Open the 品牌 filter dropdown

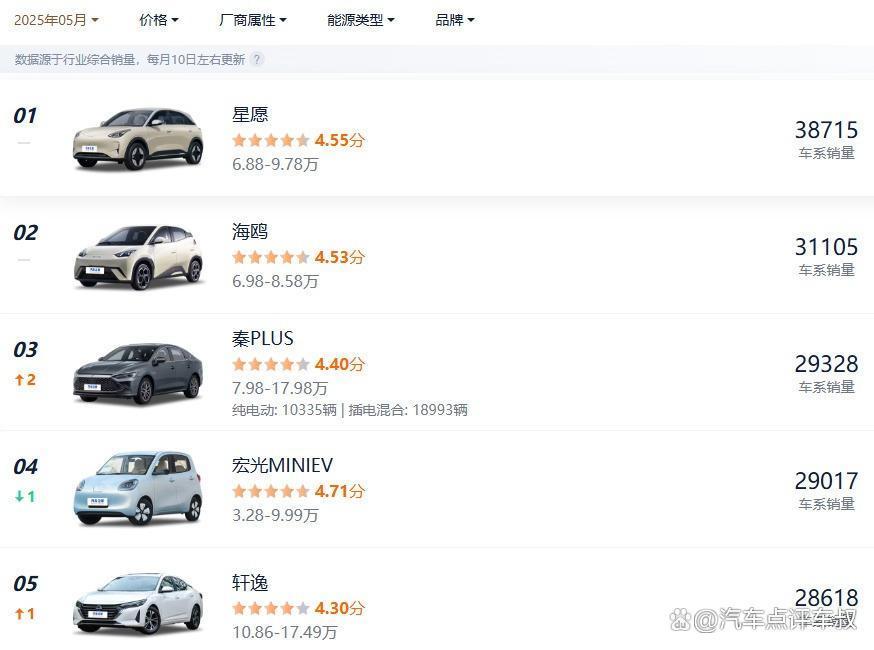coord(455,20)
